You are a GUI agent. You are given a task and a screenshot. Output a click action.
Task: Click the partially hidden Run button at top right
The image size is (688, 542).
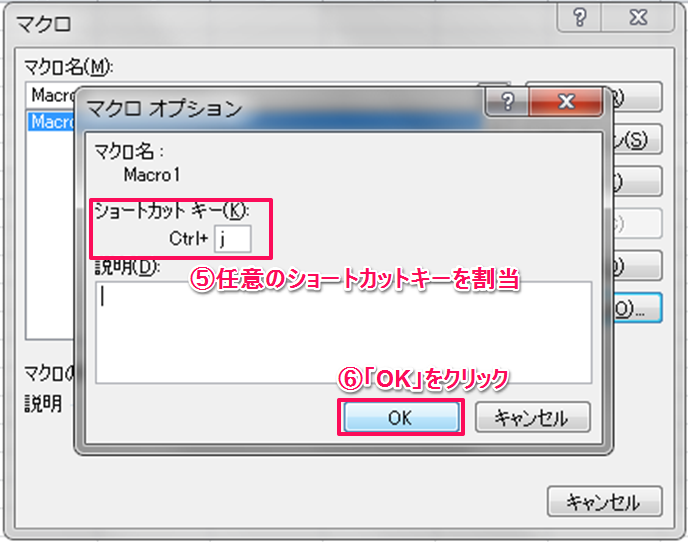click(x=637, y=97)
